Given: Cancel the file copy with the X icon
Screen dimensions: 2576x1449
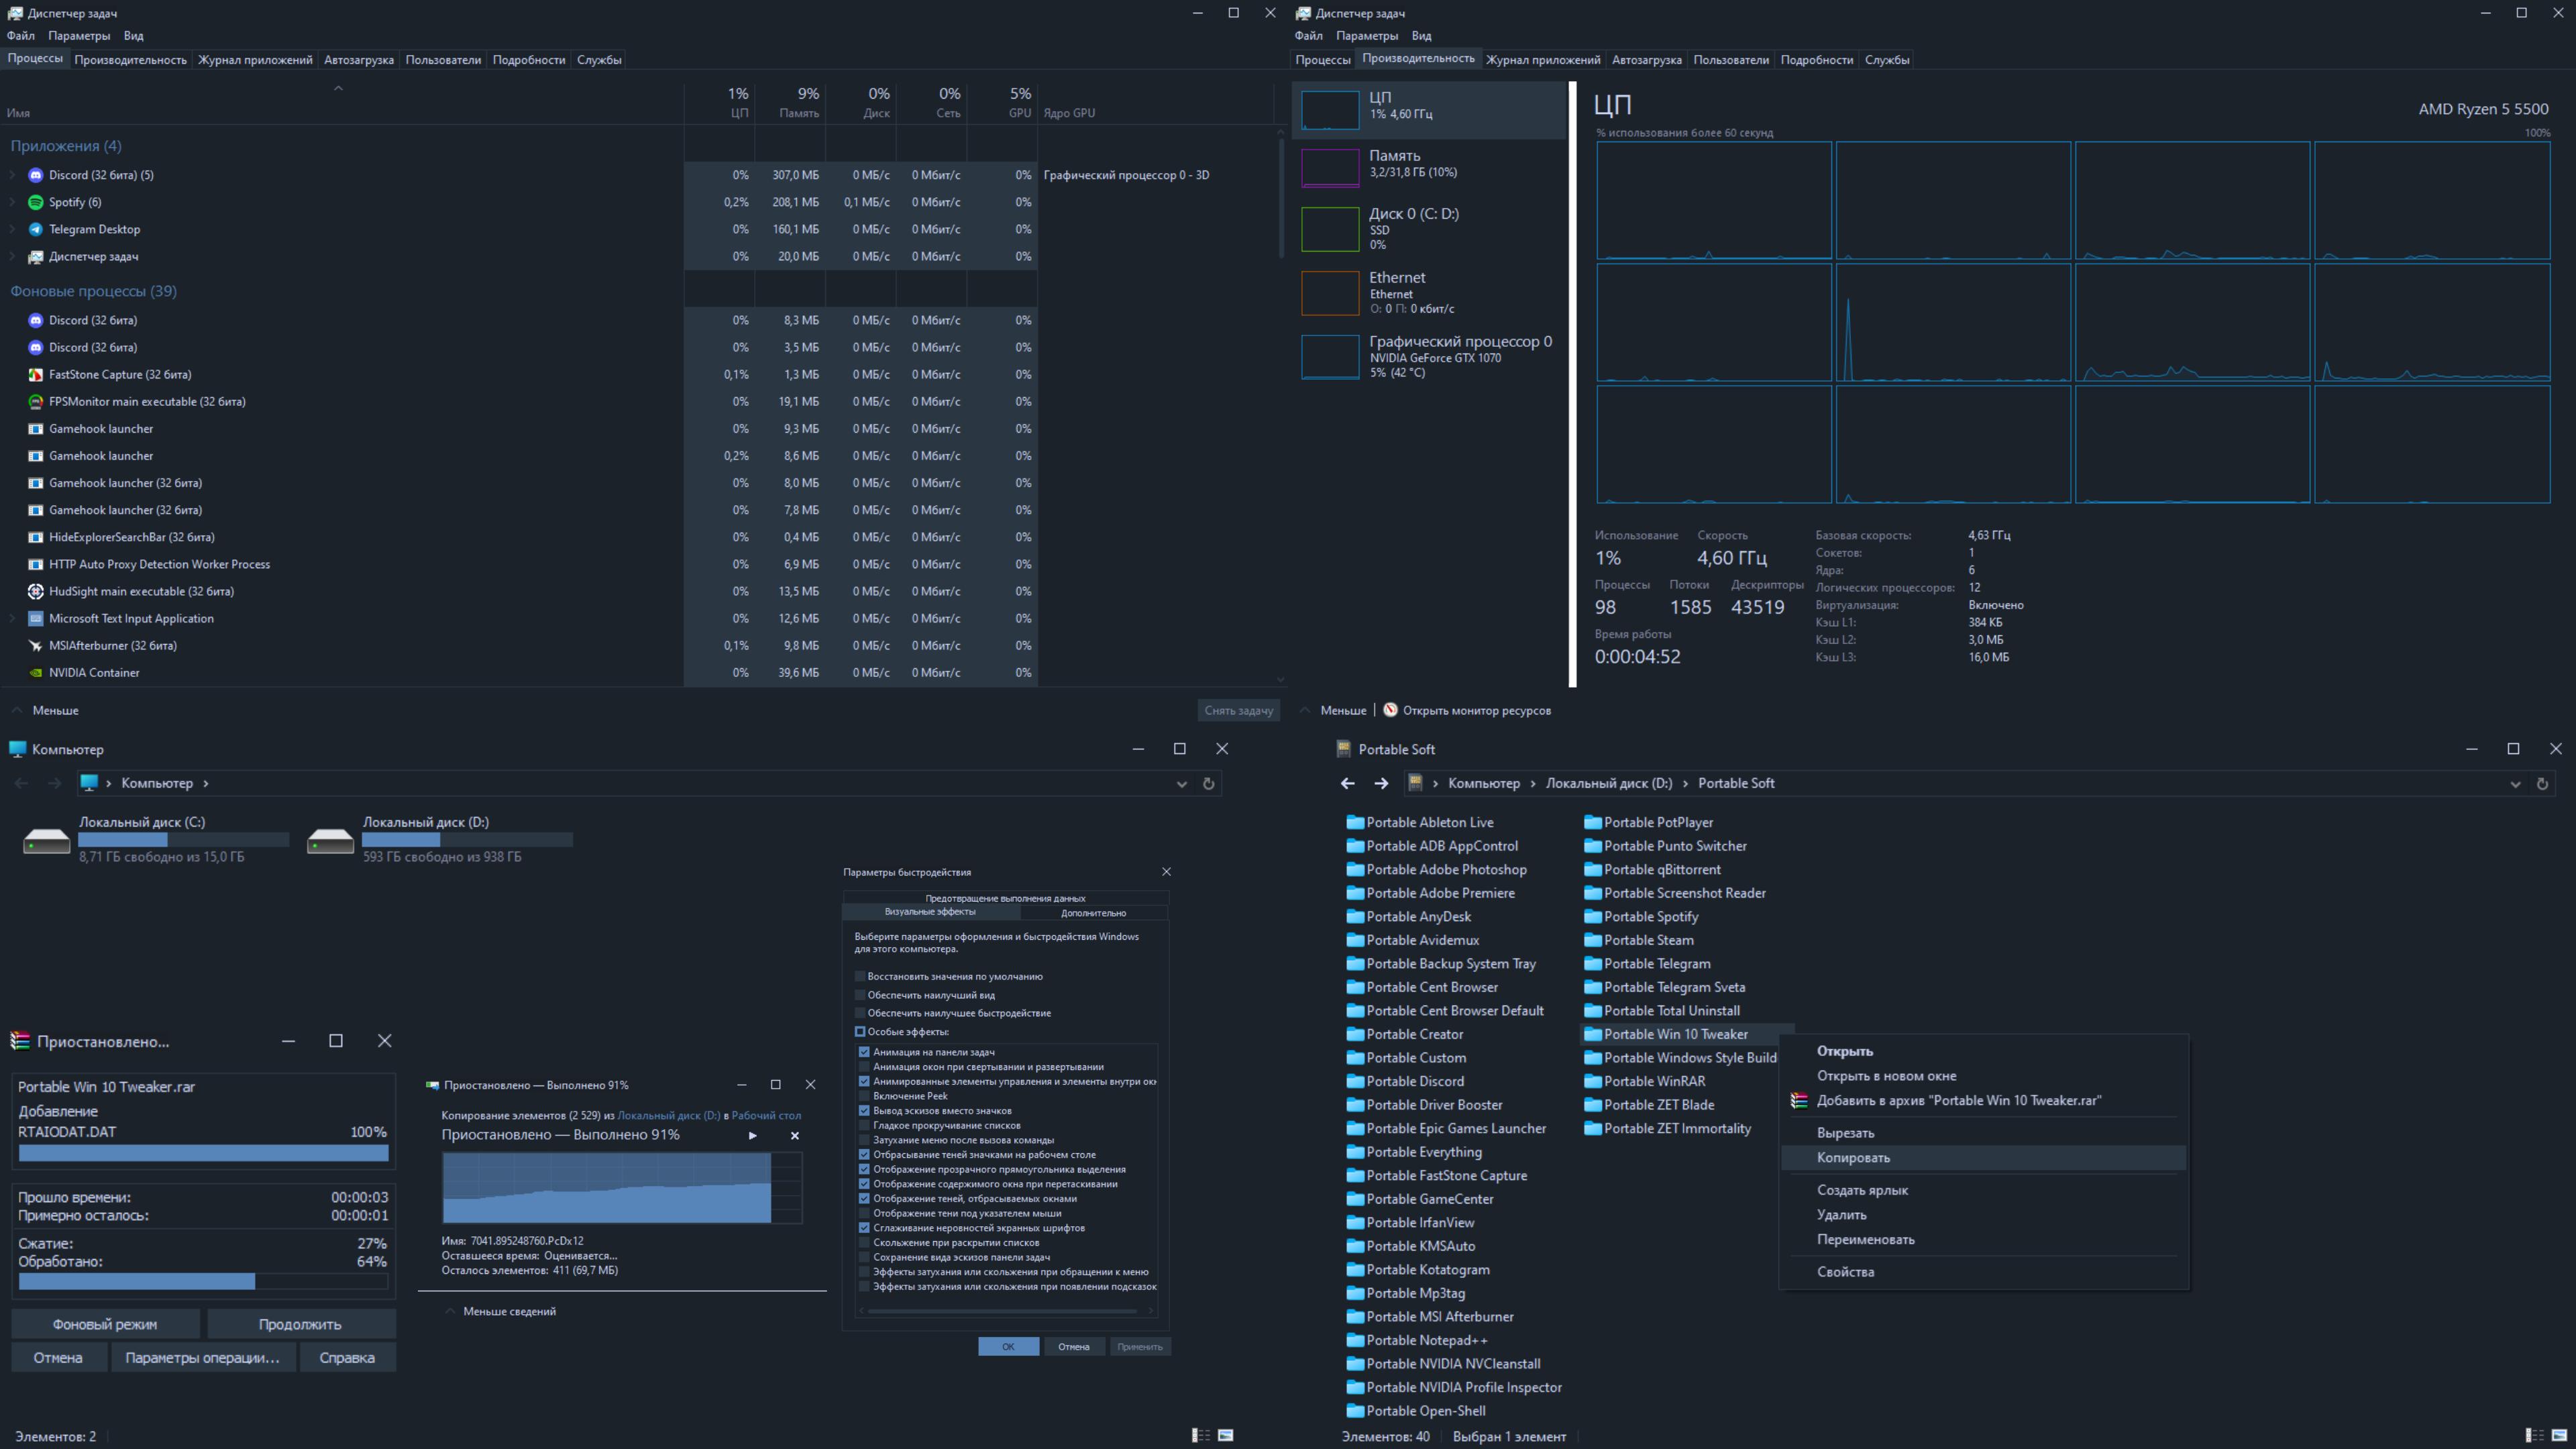Looking at the screenshot, I should coord(795,1135).
